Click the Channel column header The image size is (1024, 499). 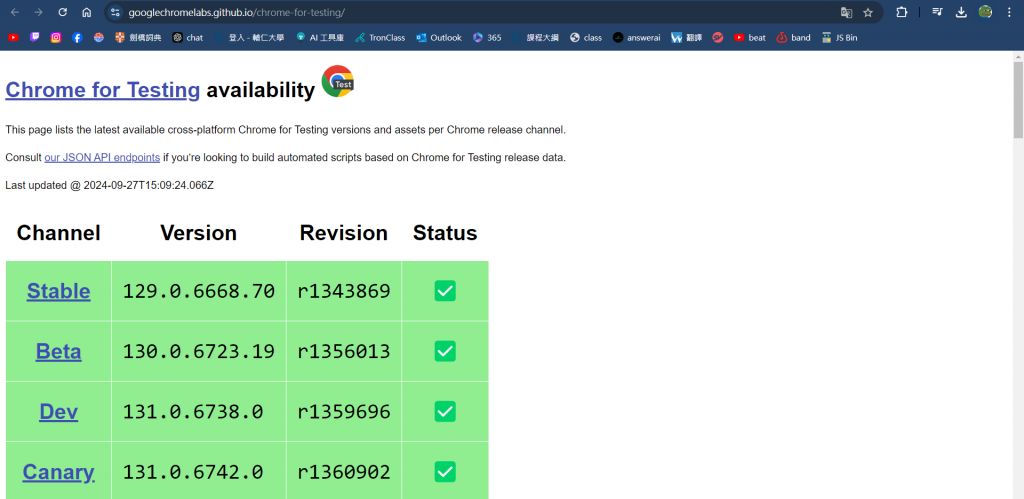pos(59,233)
